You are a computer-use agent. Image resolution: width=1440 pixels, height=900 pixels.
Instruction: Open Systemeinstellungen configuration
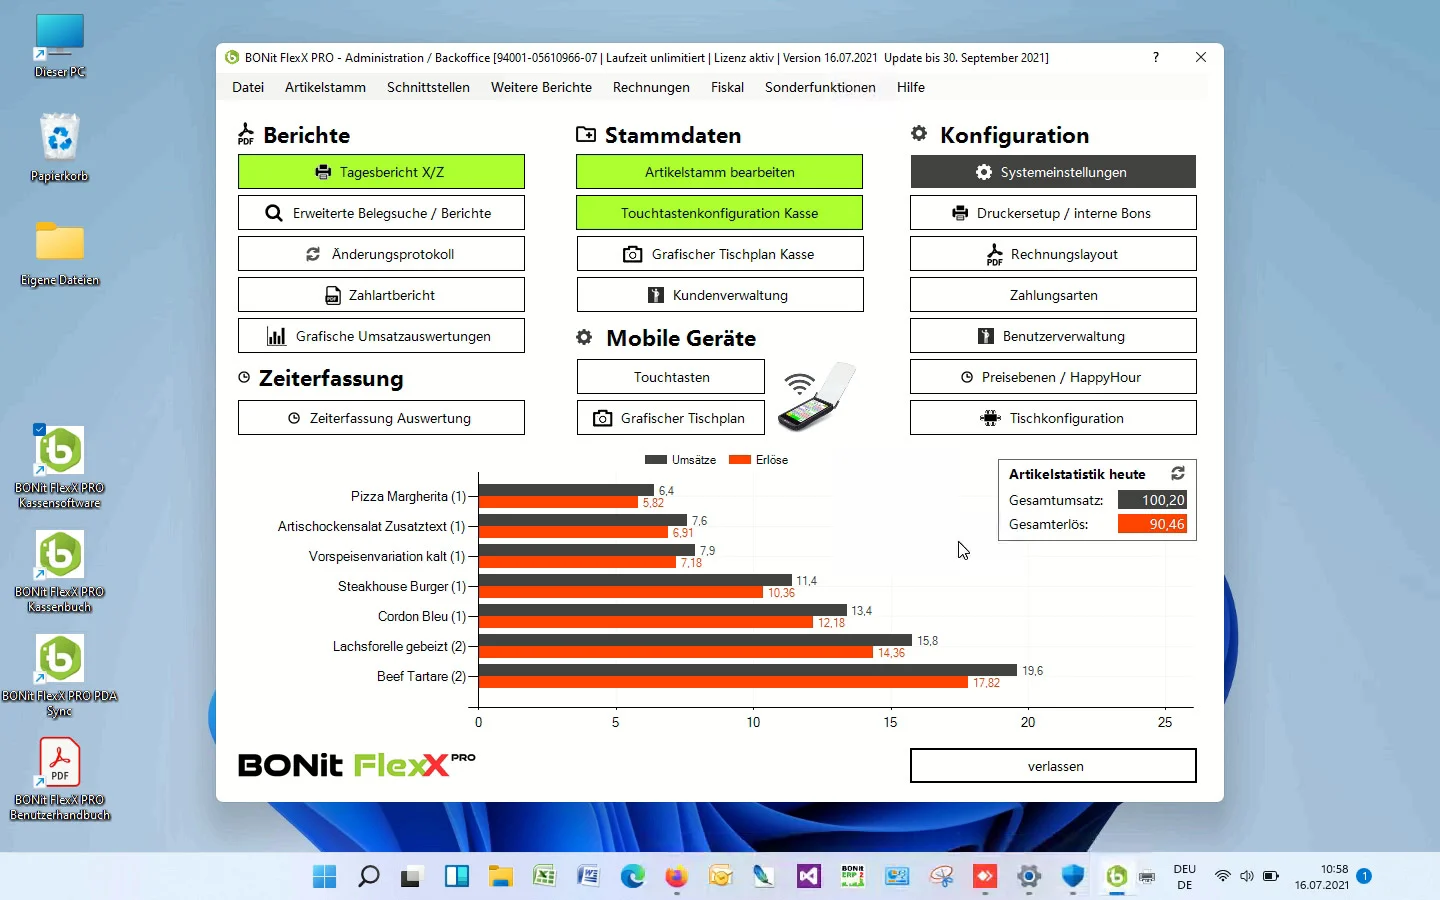coord(1053,172)
